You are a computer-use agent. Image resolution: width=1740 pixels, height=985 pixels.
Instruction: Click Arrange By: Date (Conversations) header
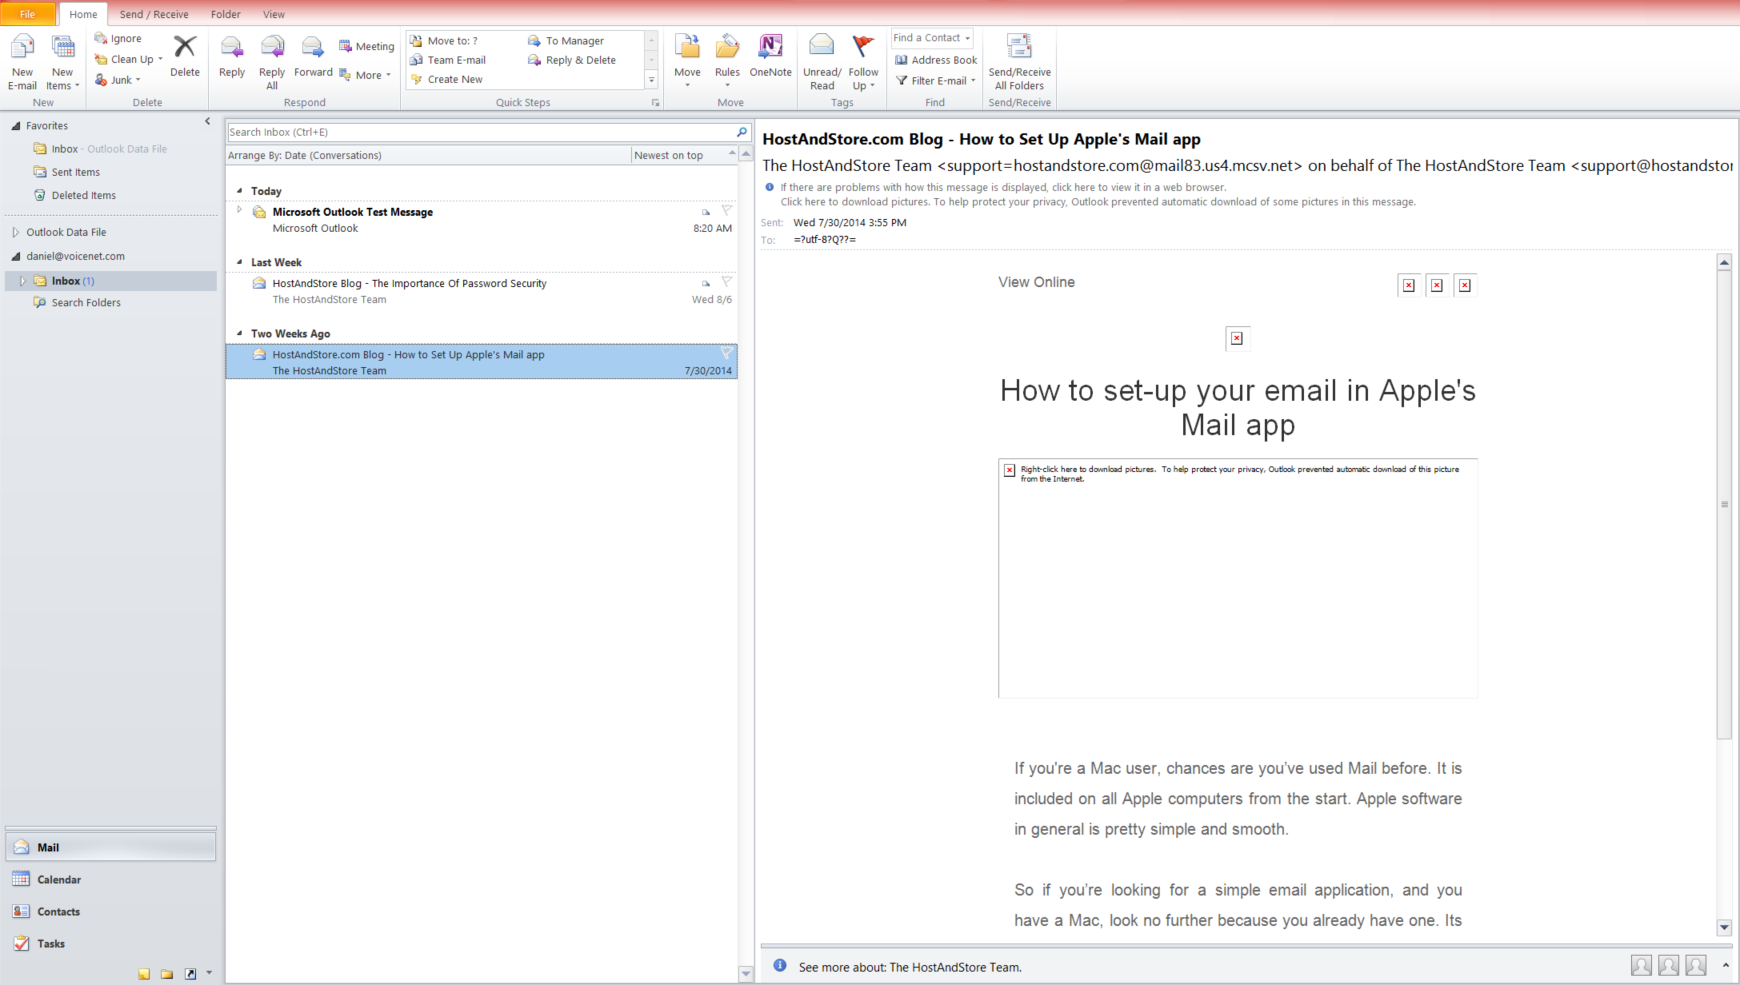(428, 155)
